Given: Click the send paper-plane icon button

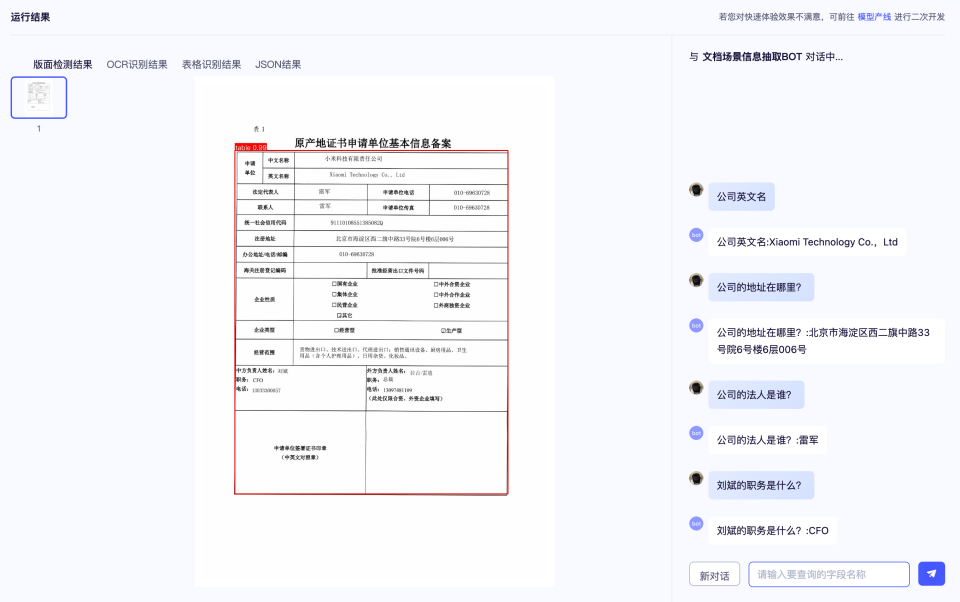Looking at the screenshot, I should [931, 574].
